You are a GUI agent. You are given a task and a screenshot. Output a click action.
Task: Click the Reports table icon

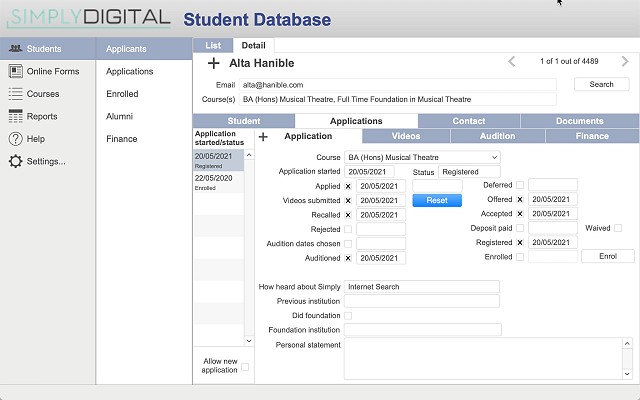[x=16, y=116]
